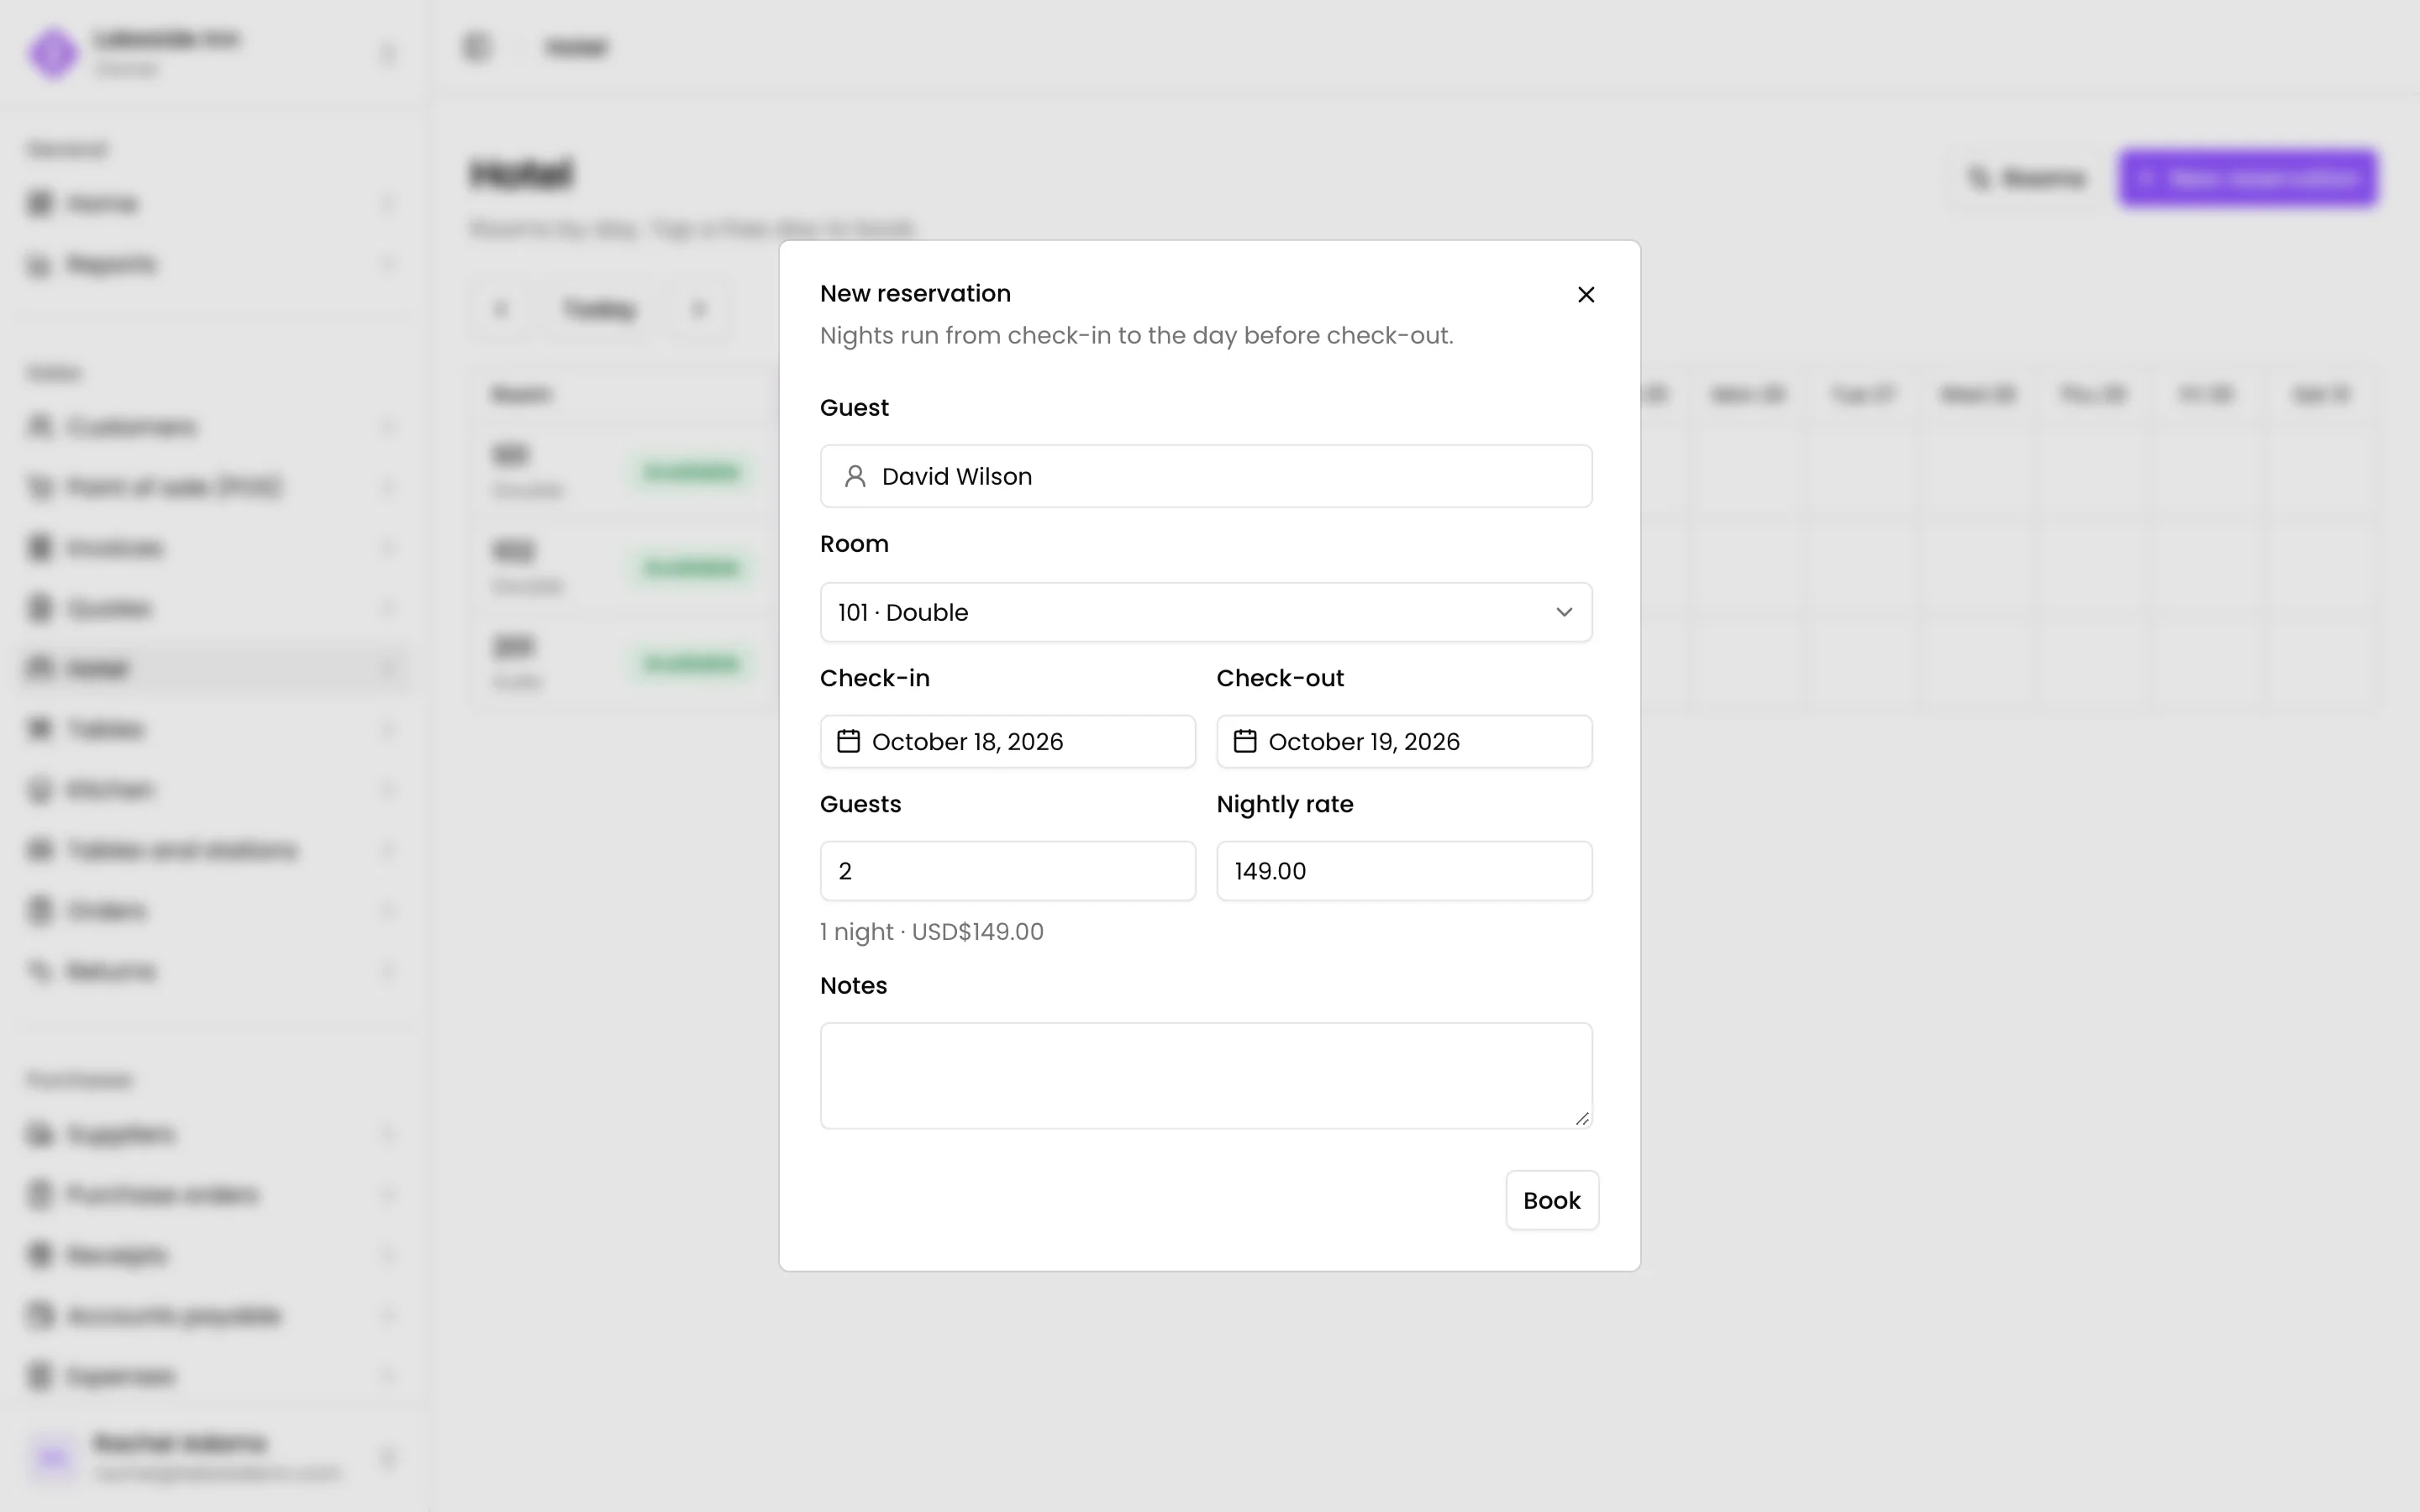Focus the Nightly rate field showing 149.00
2420x1512 pixels.
[x=1404, y=871]
